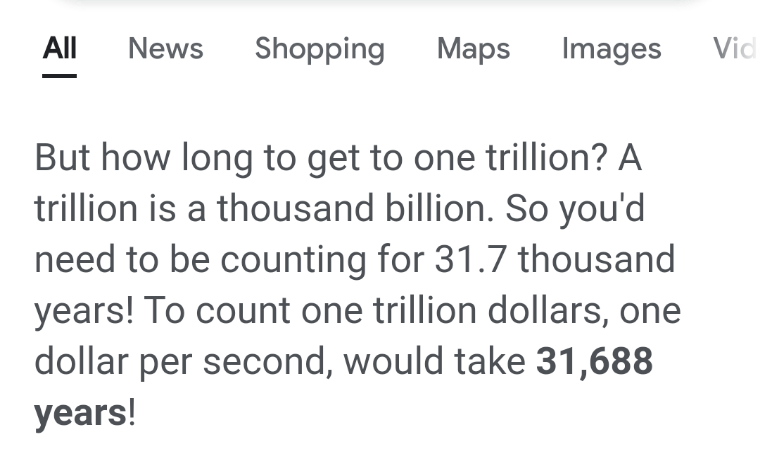
Task: Click the words So you'd
Action: tap(575, 210)
